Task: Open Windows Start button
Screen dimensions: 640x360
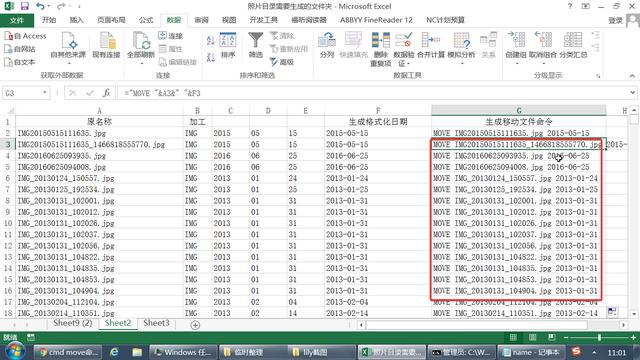Action: (x=15, y=351)
